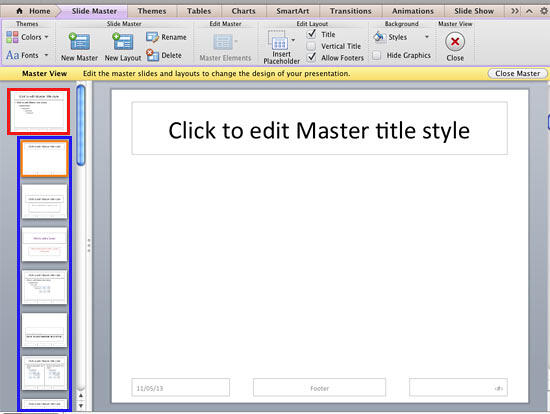Select the slide master thumbnail at top
This screenshot has height=414, width=550.
(39, 111)
